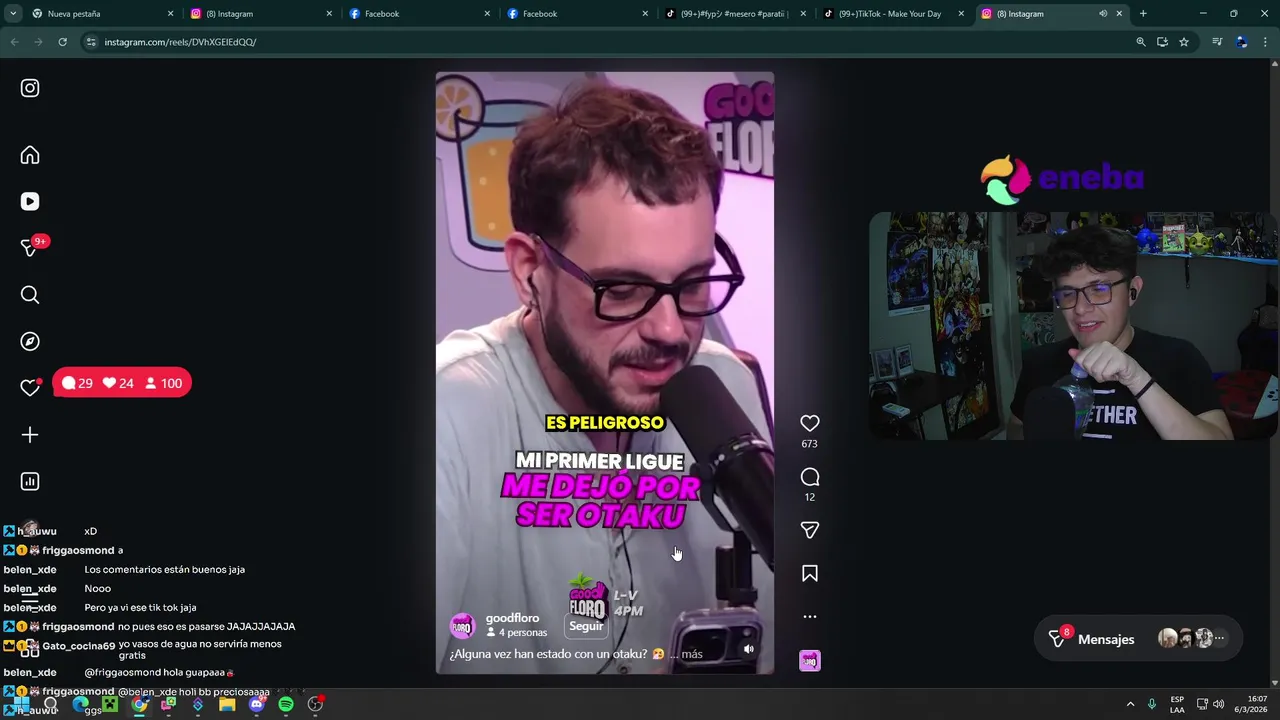1280x720 pixels.
Task: Open Reels from the sidebar
Action: (30, 201)
